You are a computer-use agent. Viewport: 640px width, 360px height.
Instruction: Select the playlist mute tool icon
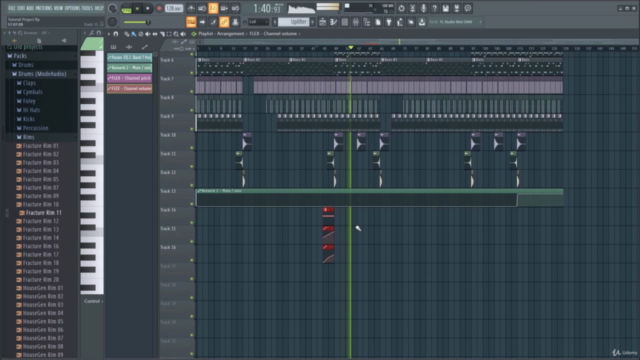click(148, 34)
